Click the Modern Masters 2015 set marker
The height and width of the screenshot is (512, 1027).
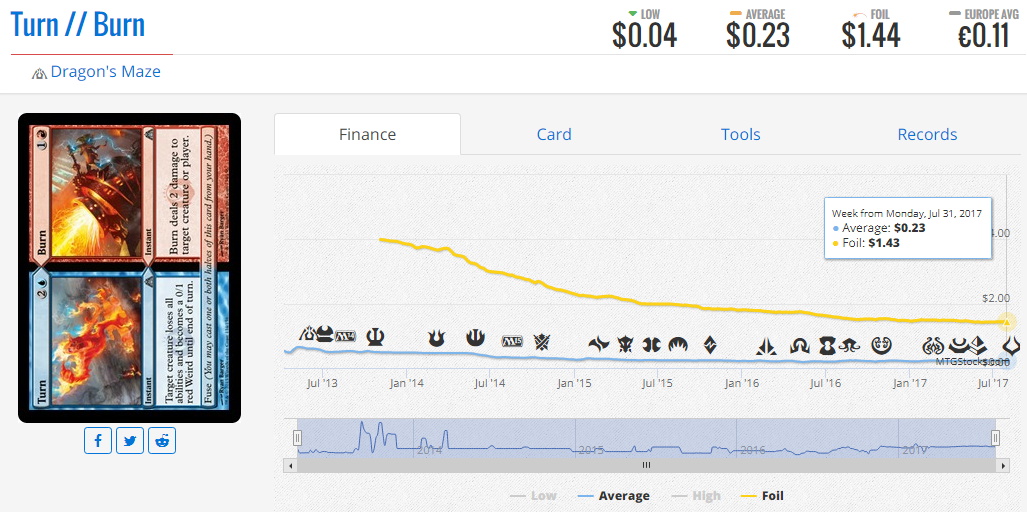click(x=652, y=344)
